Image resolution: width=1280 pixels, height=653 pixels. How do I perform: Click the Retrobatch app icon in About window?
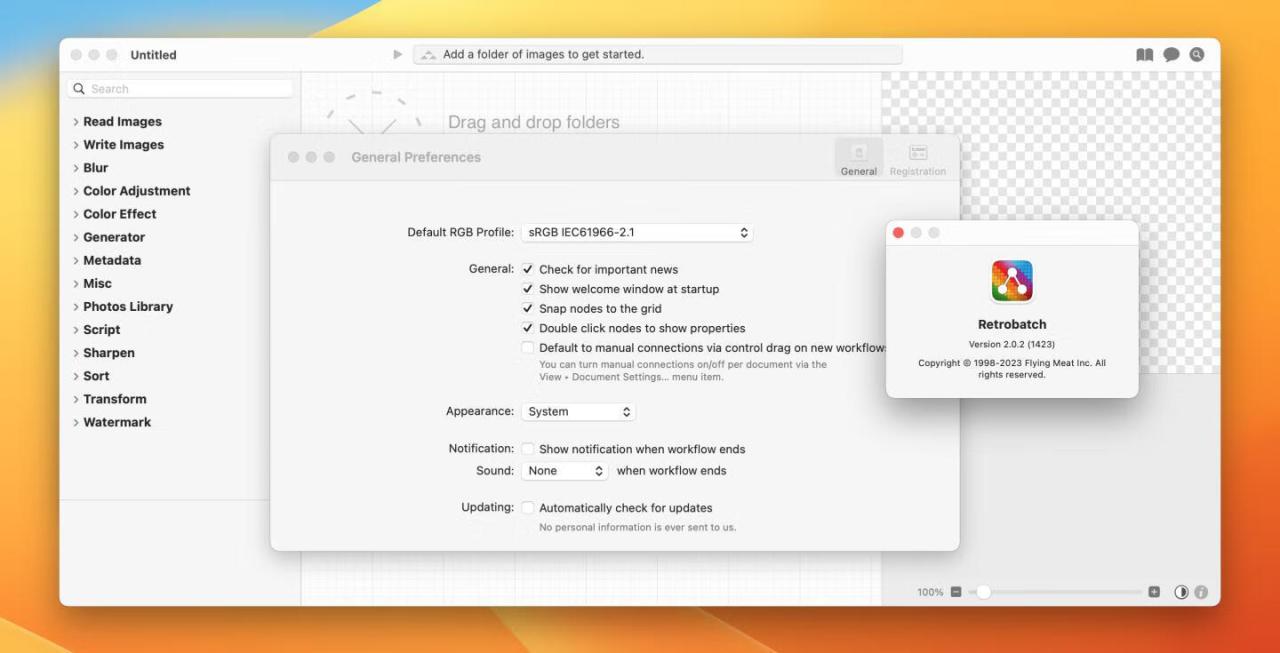[x=1012, y=281]
